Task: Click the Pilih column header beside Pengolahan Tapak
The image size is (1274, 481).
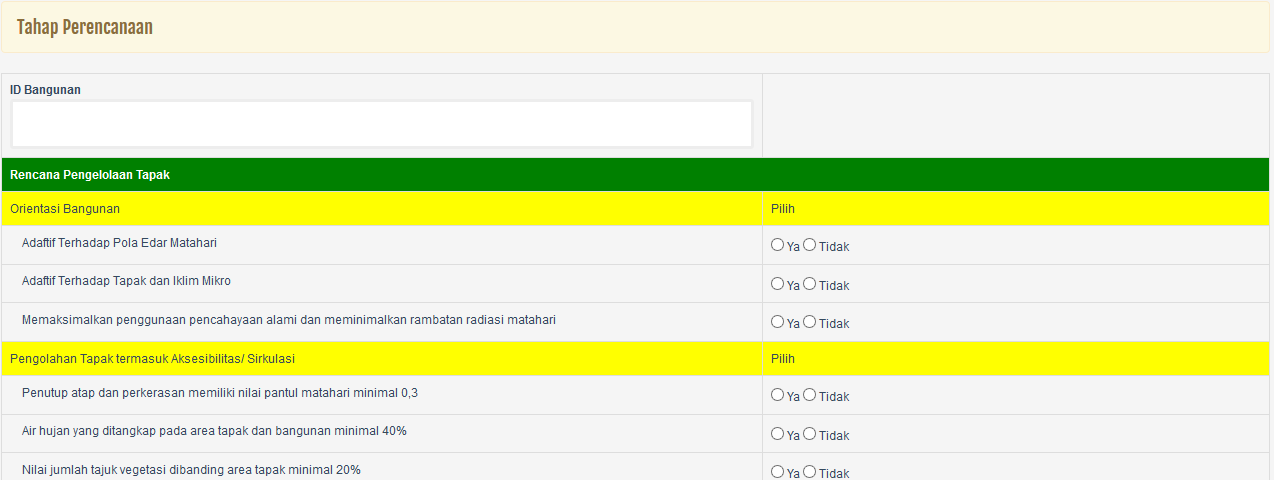Action: [x=782, y=358]
